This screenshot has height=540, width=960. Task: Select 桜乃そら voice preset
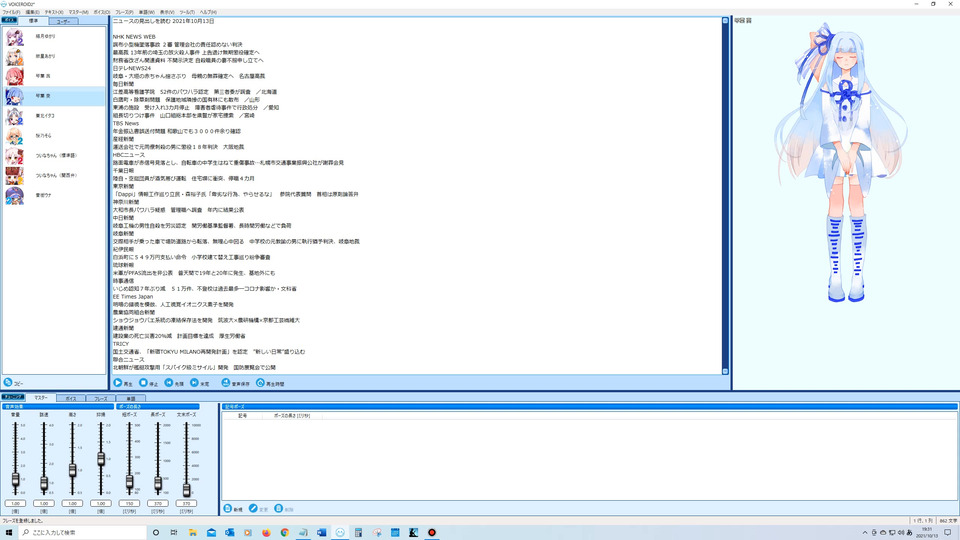(x=54, y=136)
